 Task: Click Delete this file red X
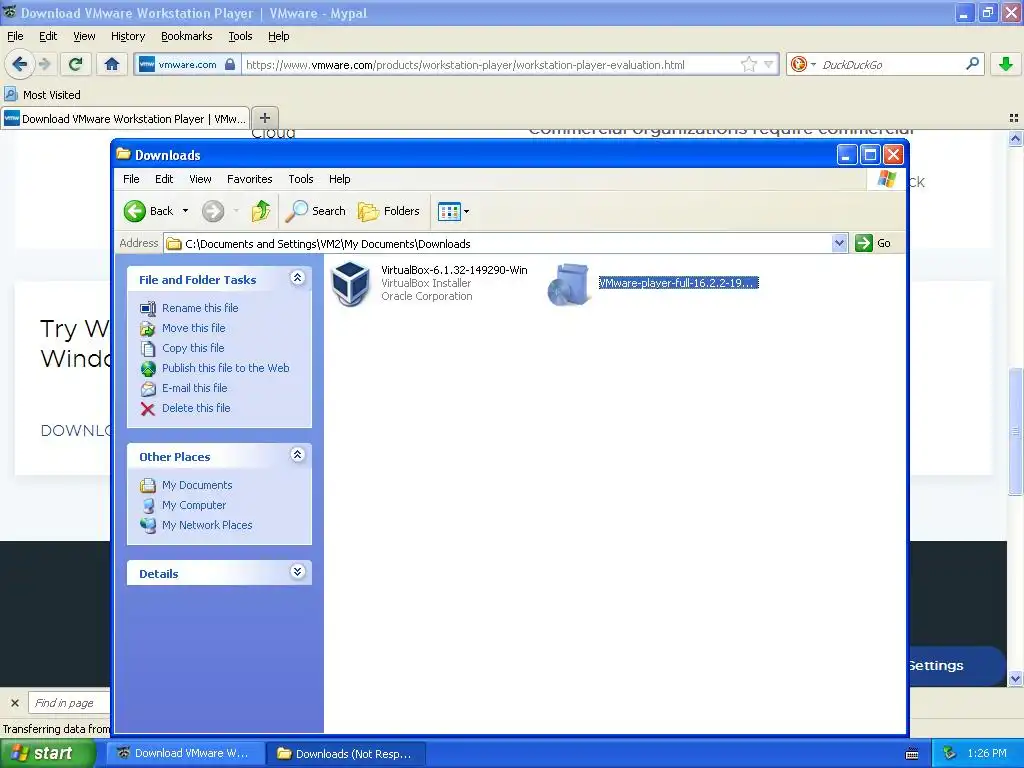point(148,408)
